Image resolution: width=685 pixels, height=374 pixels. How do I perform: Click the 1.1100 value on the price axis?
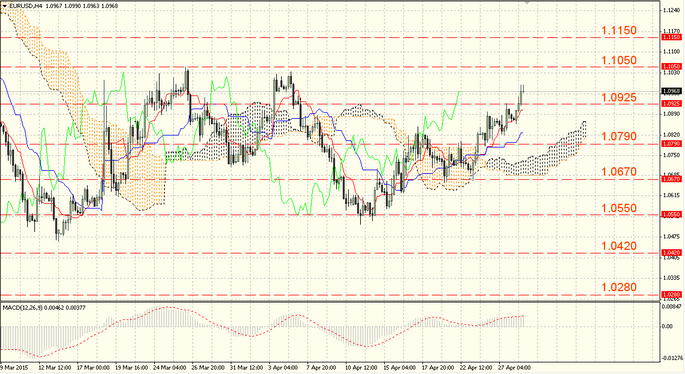click(x=671, y=52)
